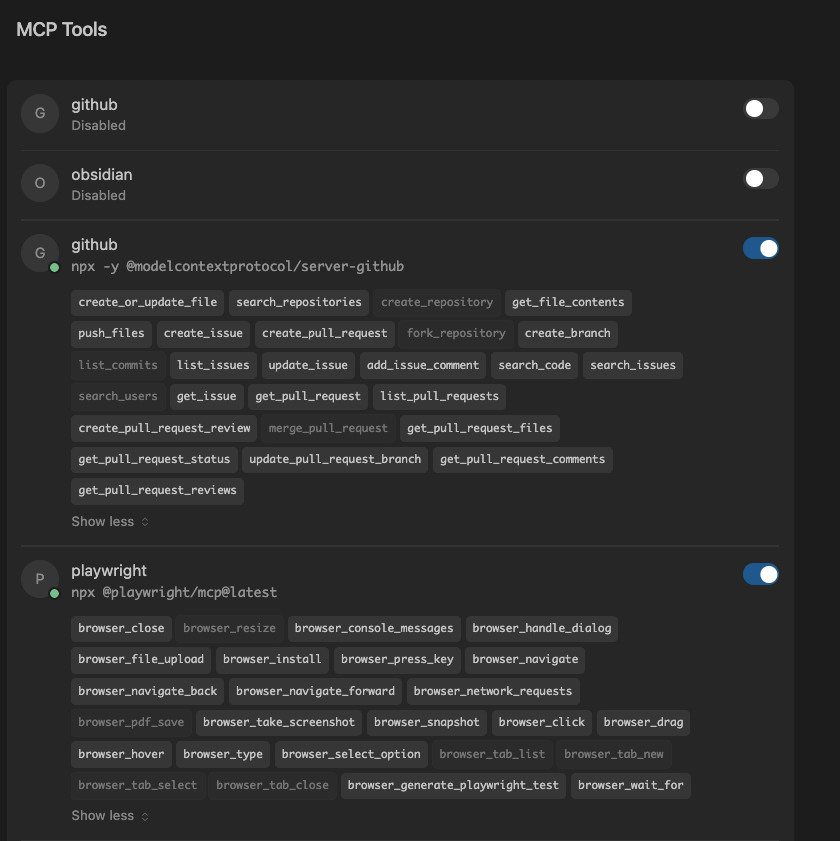The image size is (840, 841).
Task: Turn on the obsidian server toggle
Action: coord(761,179)
